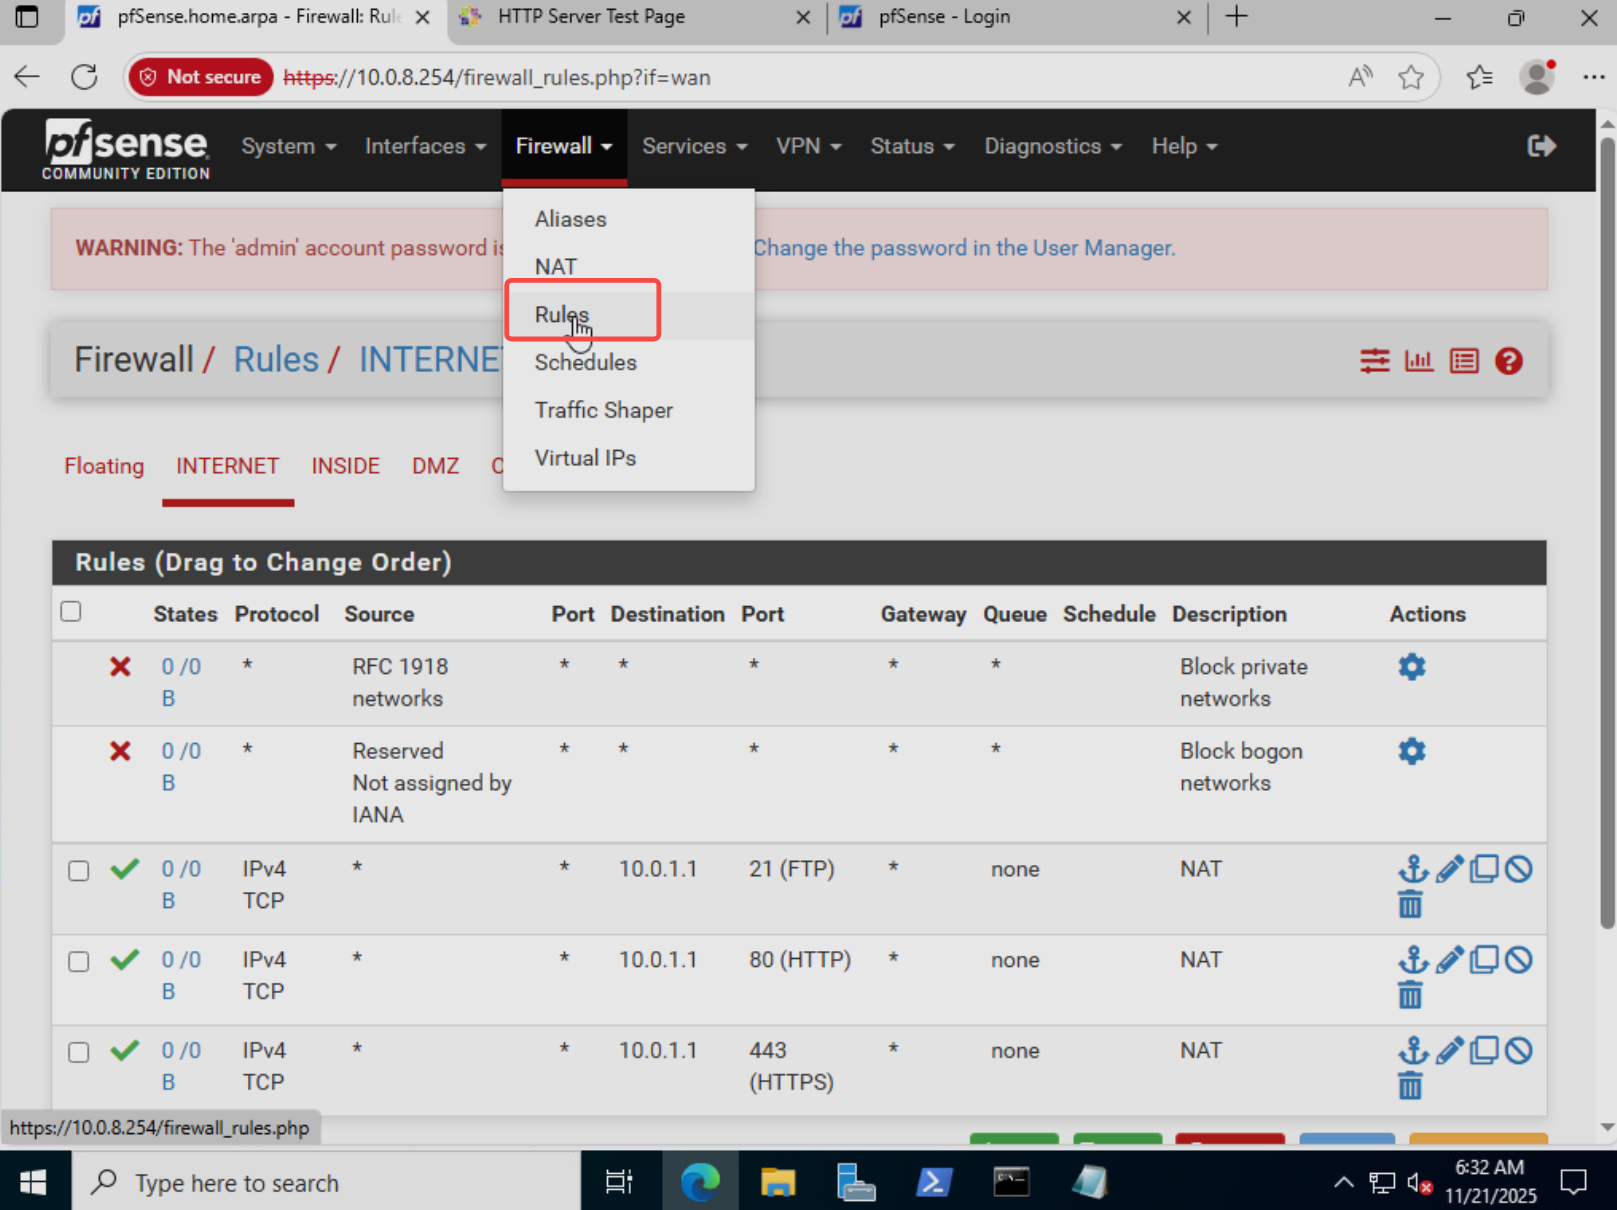
Task: Click the red help question mark icon
Action: tap(1509, 361)
